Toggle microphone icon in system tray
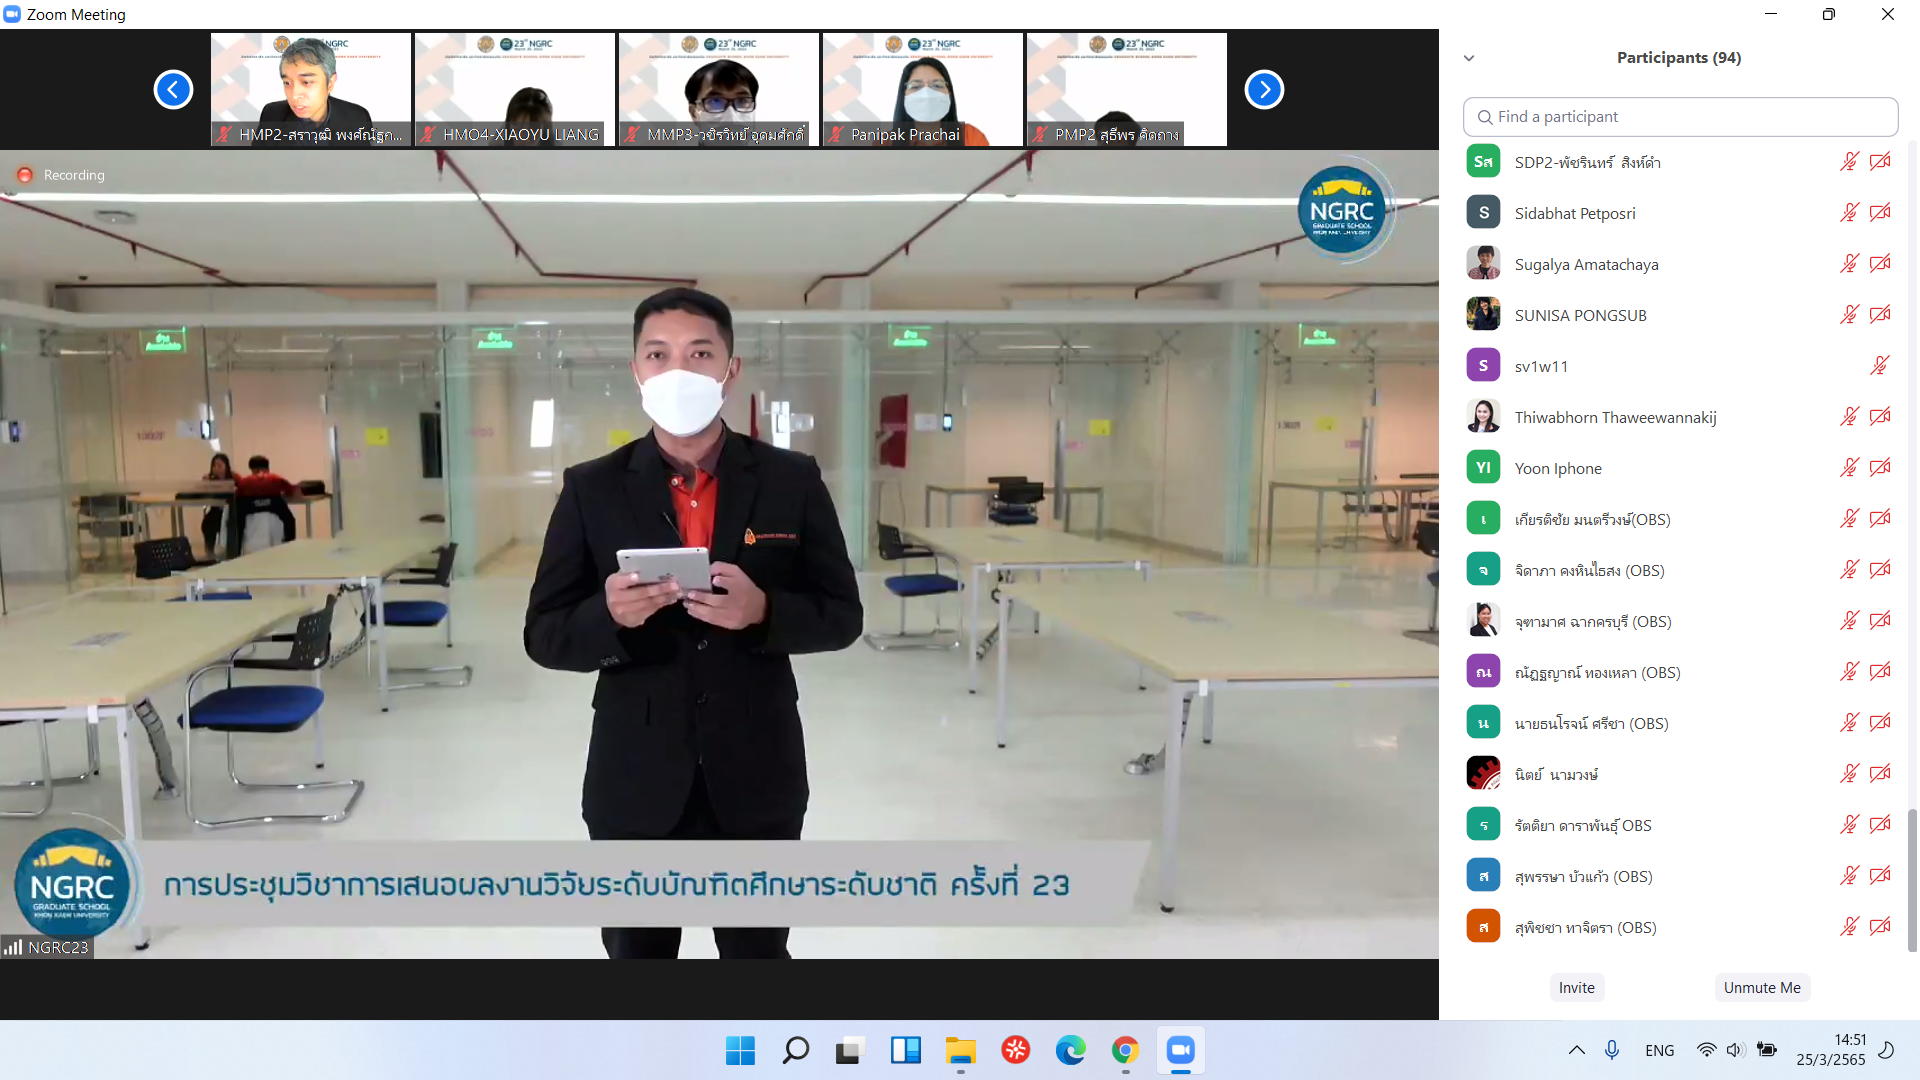The image size is (1920, 1080). point(1612,1050)
